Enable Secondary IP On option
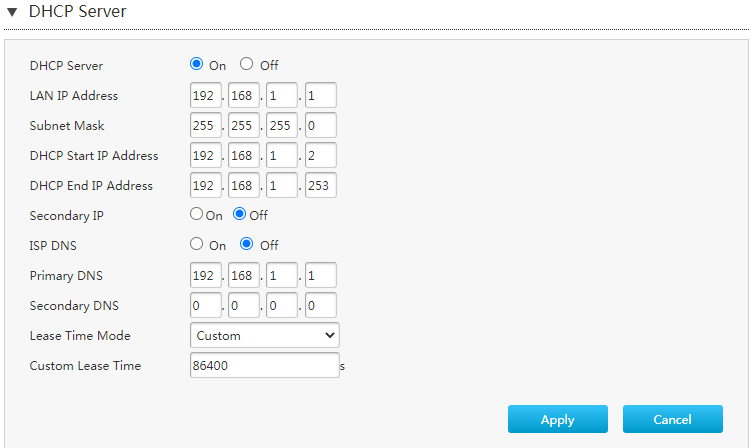The width and height of the screenshot is (756, 448). click(x=196, y=214)
